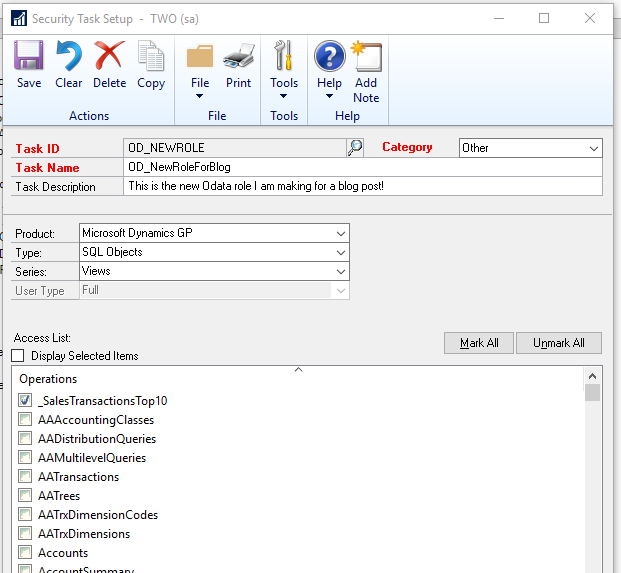The width and height of the screenshot is (621, 573).
Task: Click the Mark All button
Action: tap(479, 343)
